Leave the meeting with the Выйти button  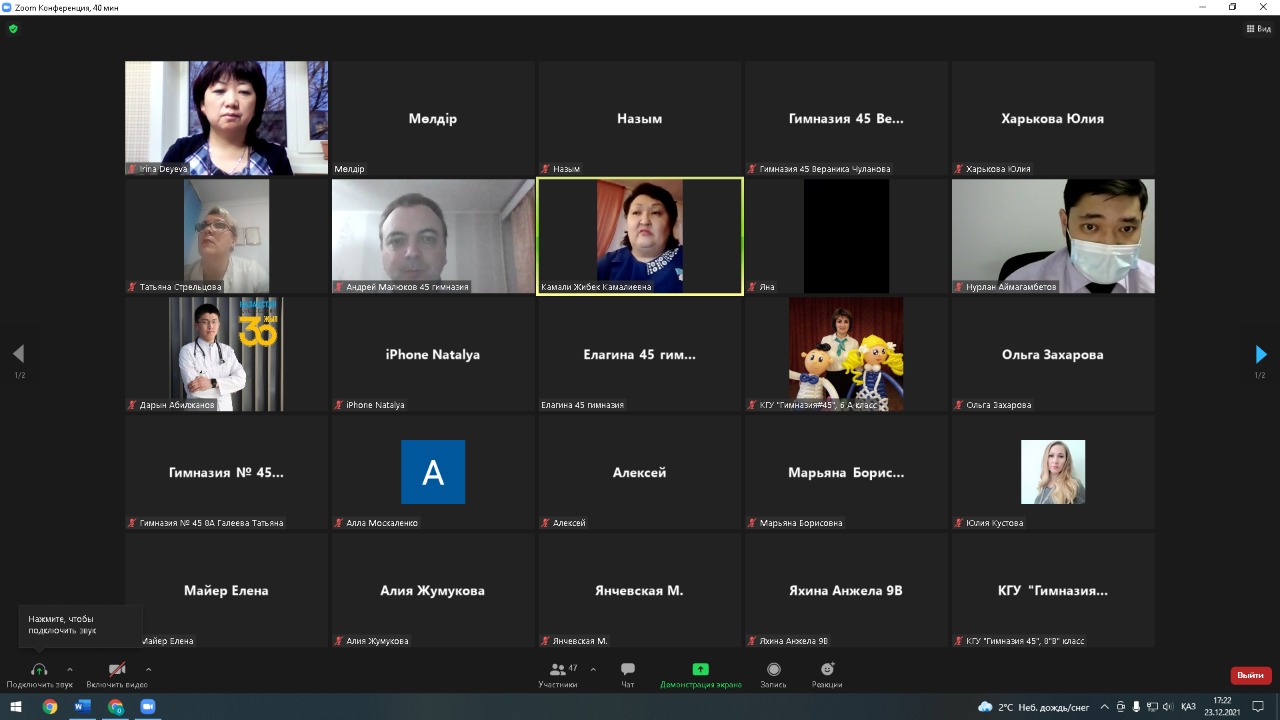[x=1251, y=675]
